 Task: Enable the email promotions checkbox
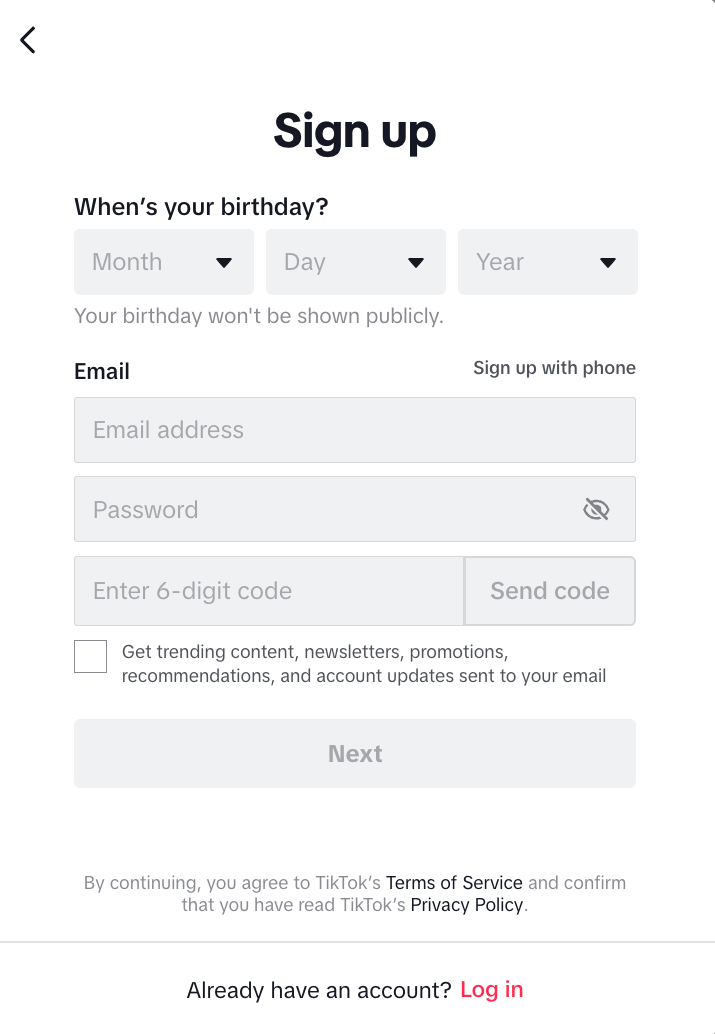pos(90,656)
